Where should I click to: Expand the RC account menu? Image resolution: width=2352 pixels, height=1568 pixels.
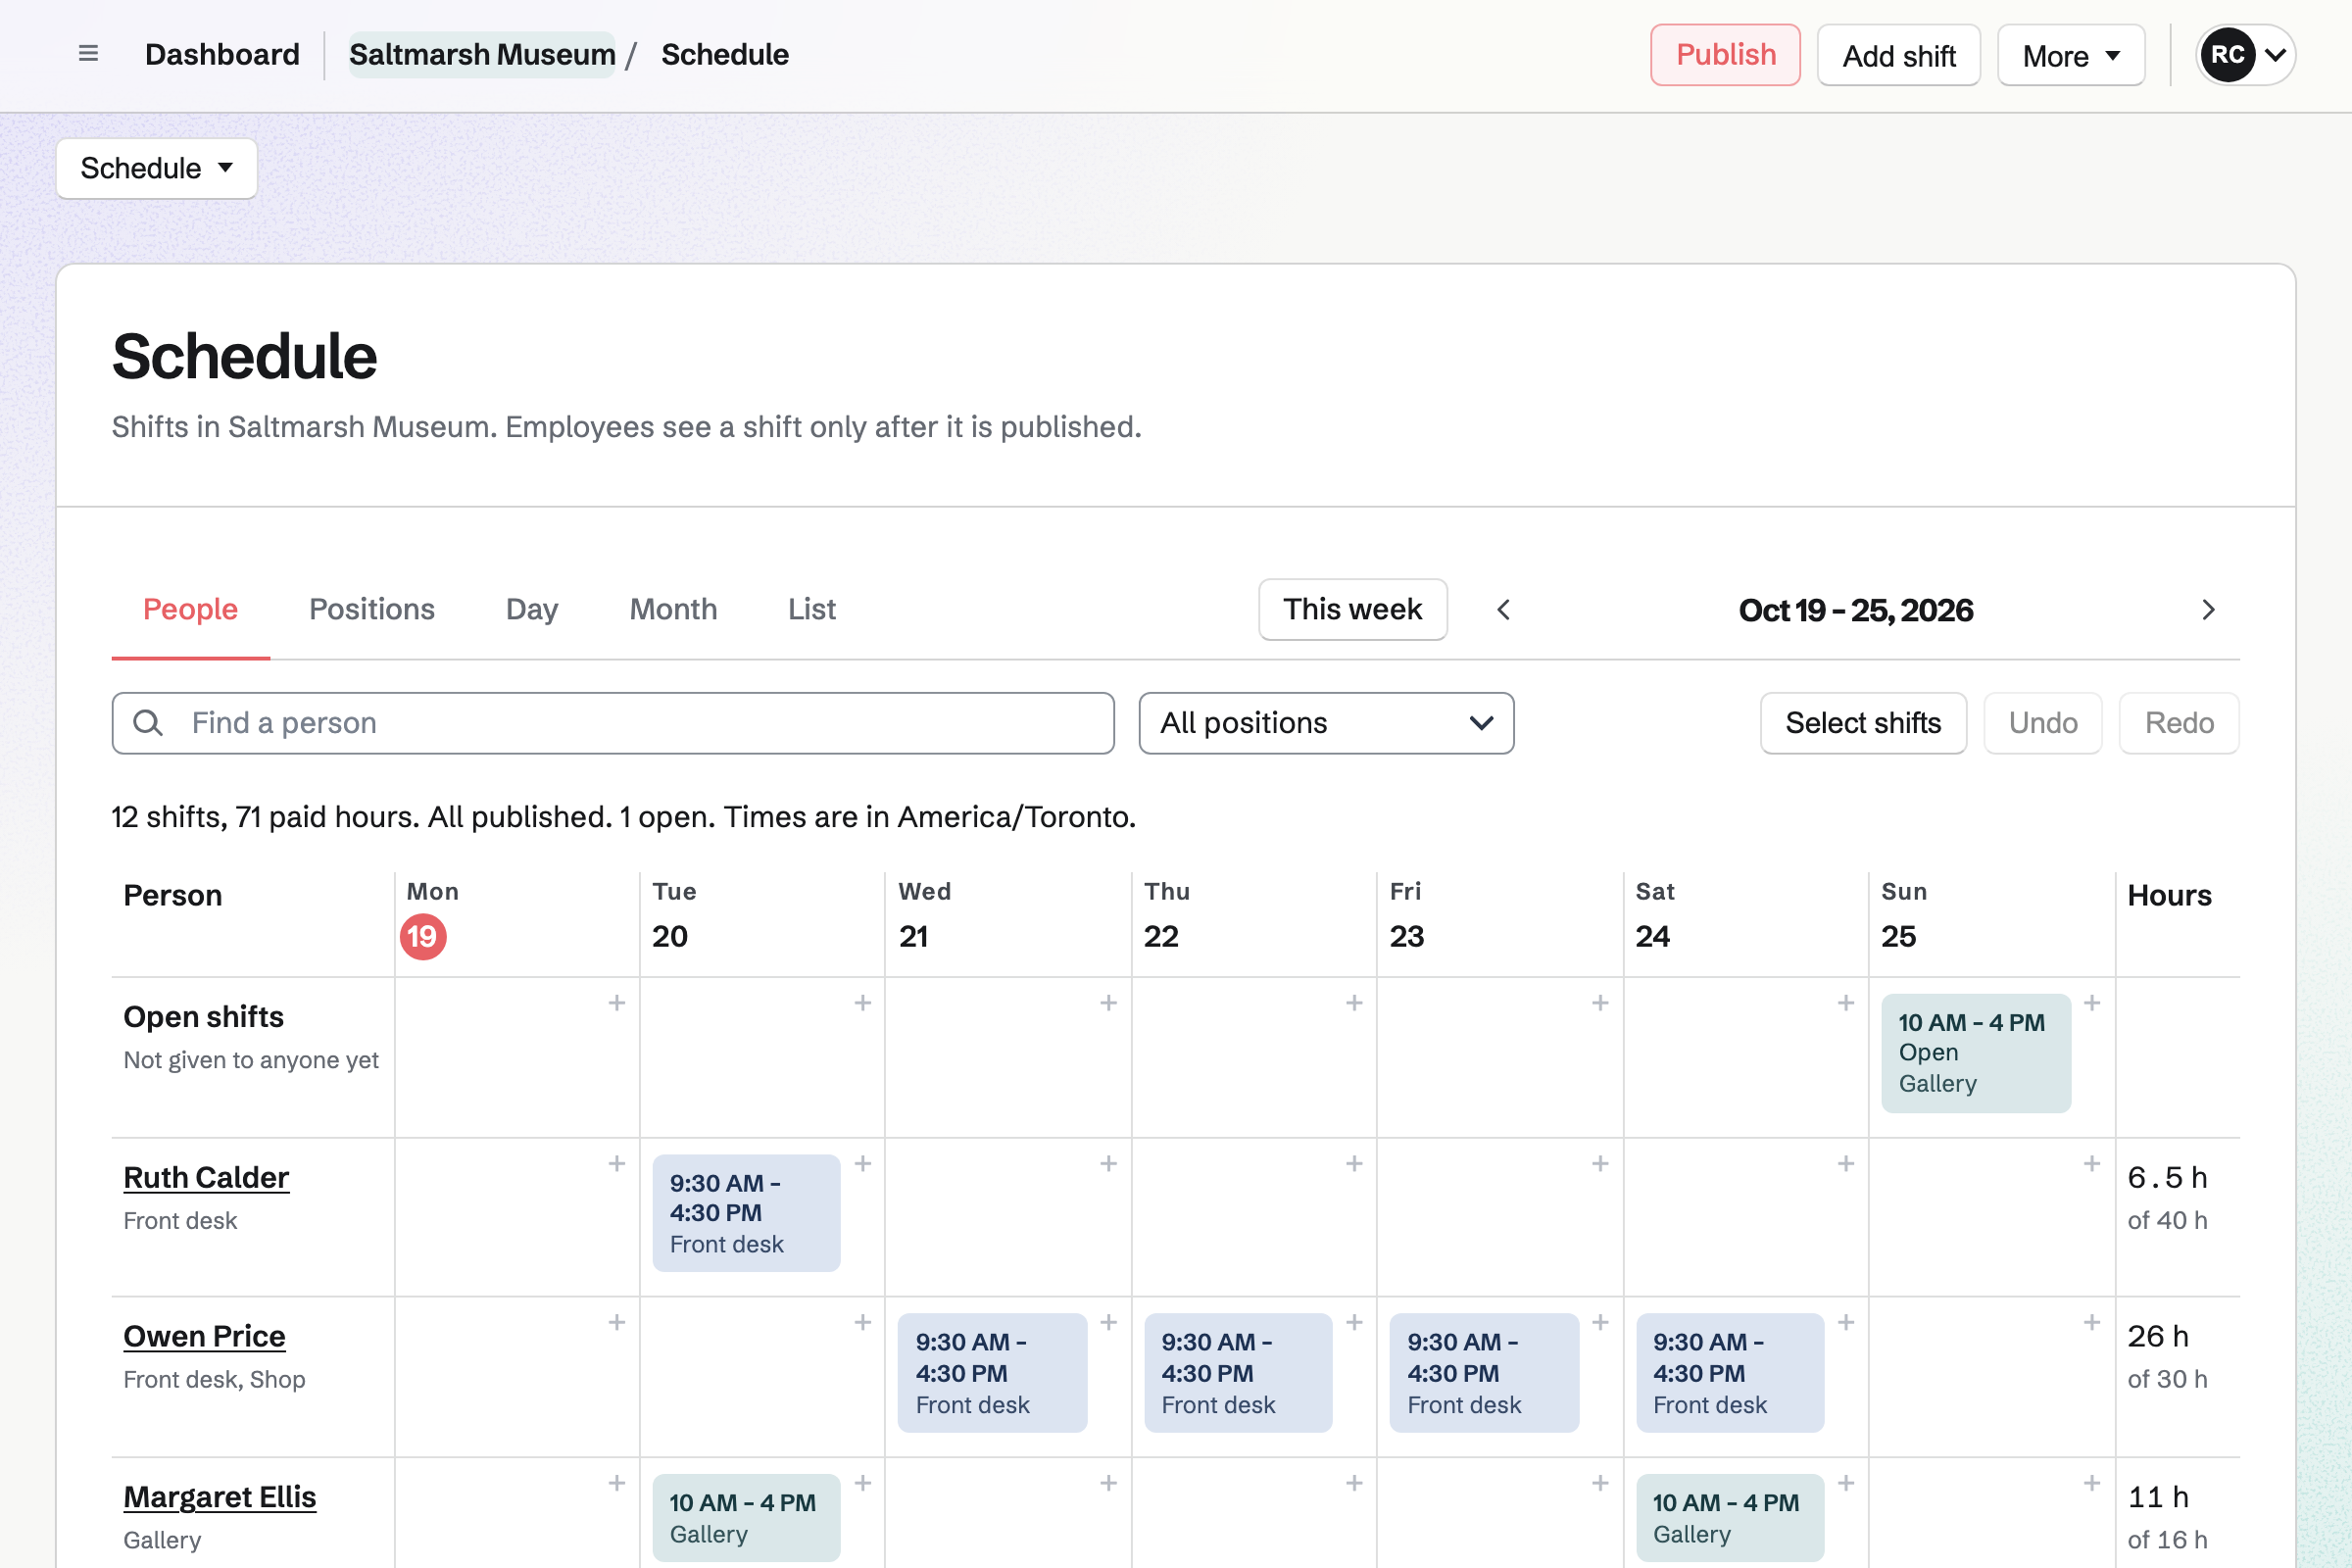tap(2246, 55)
